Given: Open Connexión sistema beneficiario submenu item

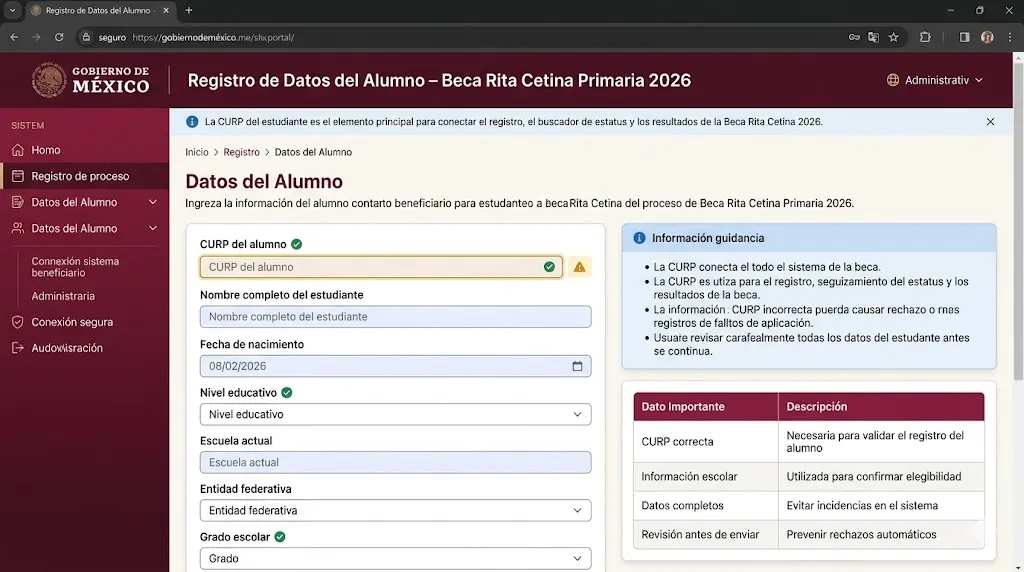Looking at the screenshot, I should coord(75,267).
